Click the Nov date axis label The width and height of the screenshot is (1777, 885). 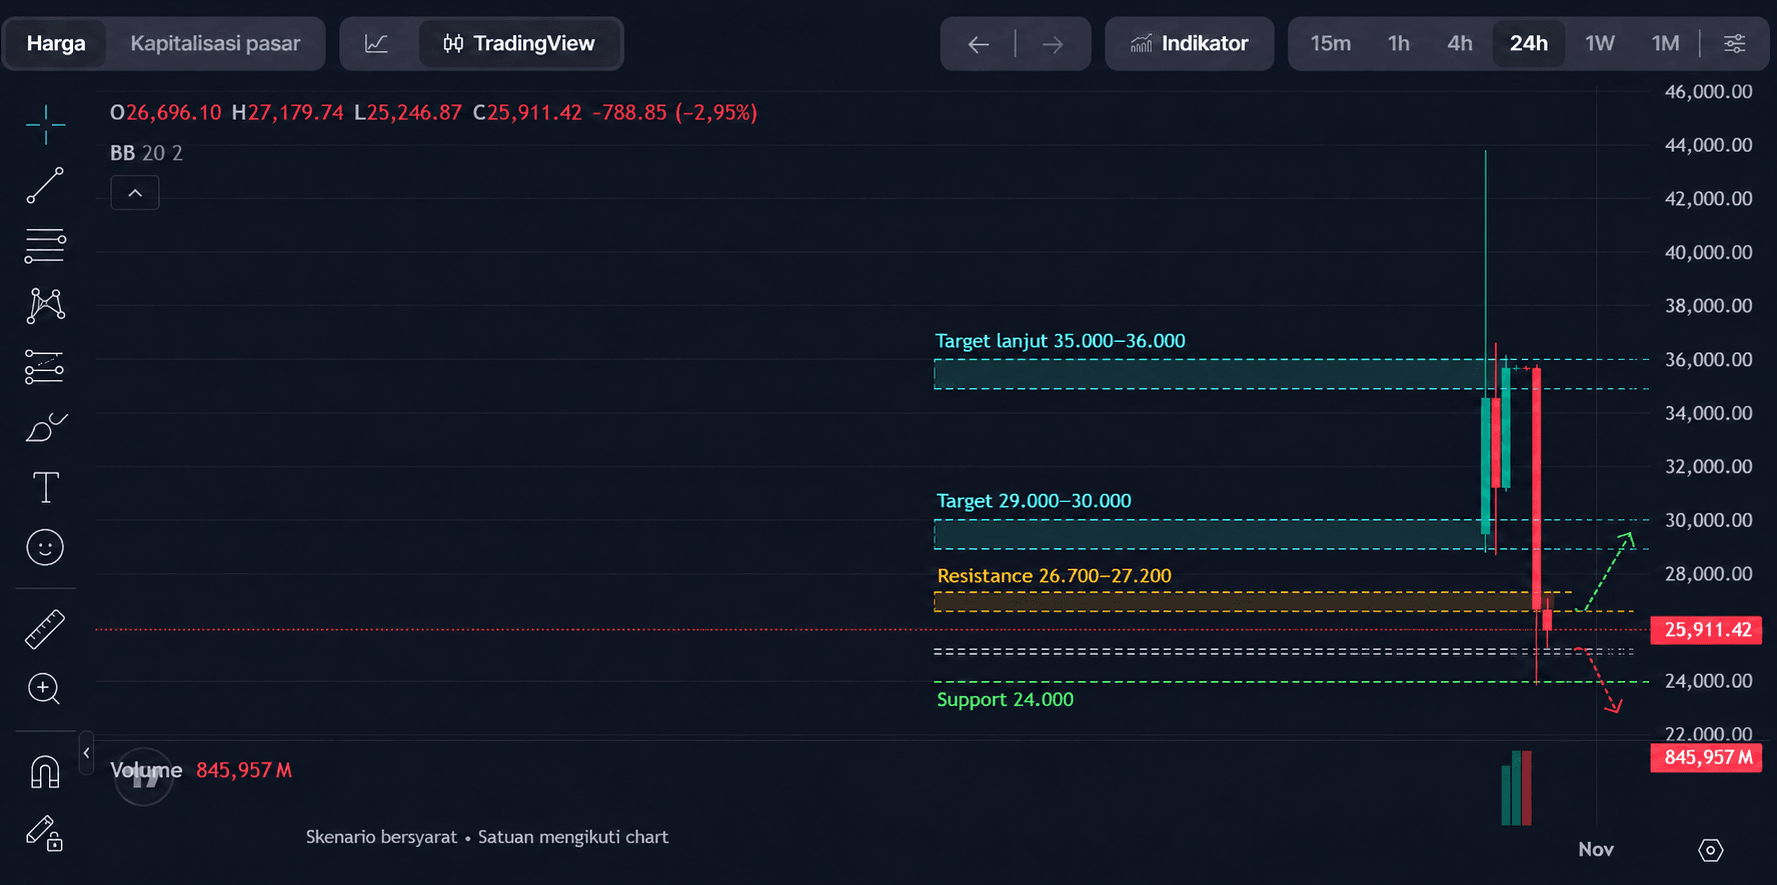(1596, 850)
